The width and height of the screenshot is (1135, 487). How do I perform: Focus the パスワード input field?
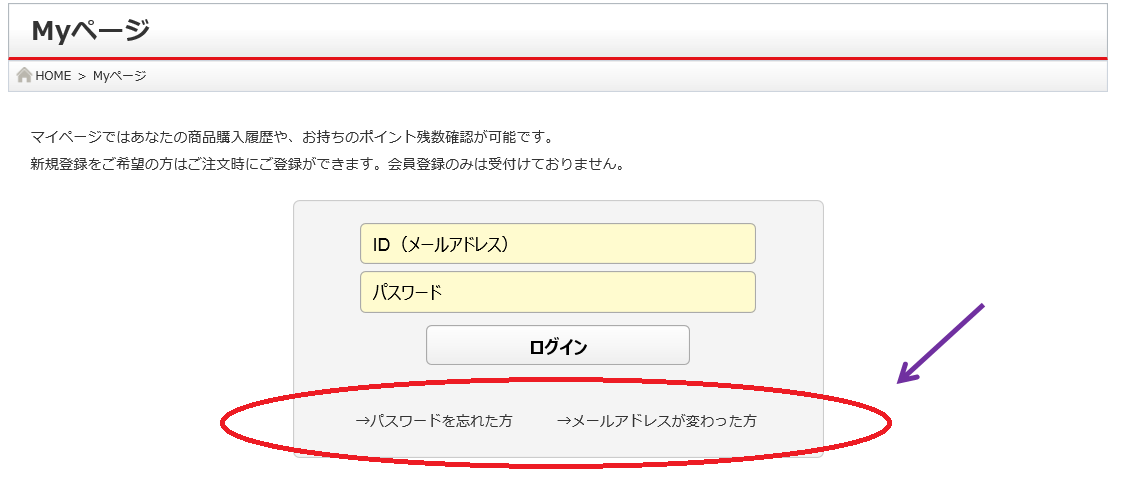pyautogui.click(x=557, y=292)
